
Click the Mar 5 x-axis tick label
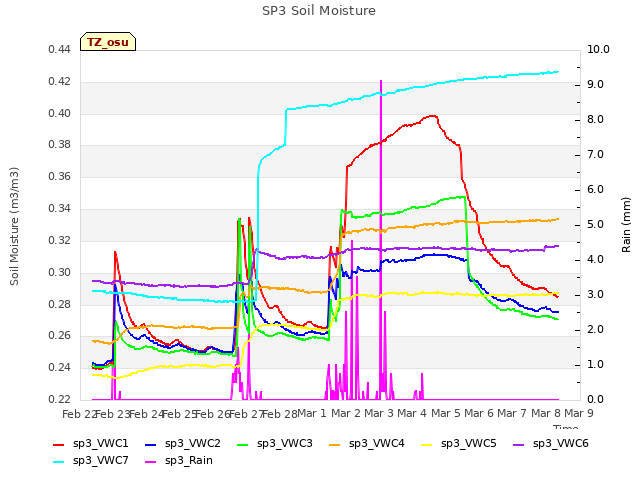[x=446, y=413]
